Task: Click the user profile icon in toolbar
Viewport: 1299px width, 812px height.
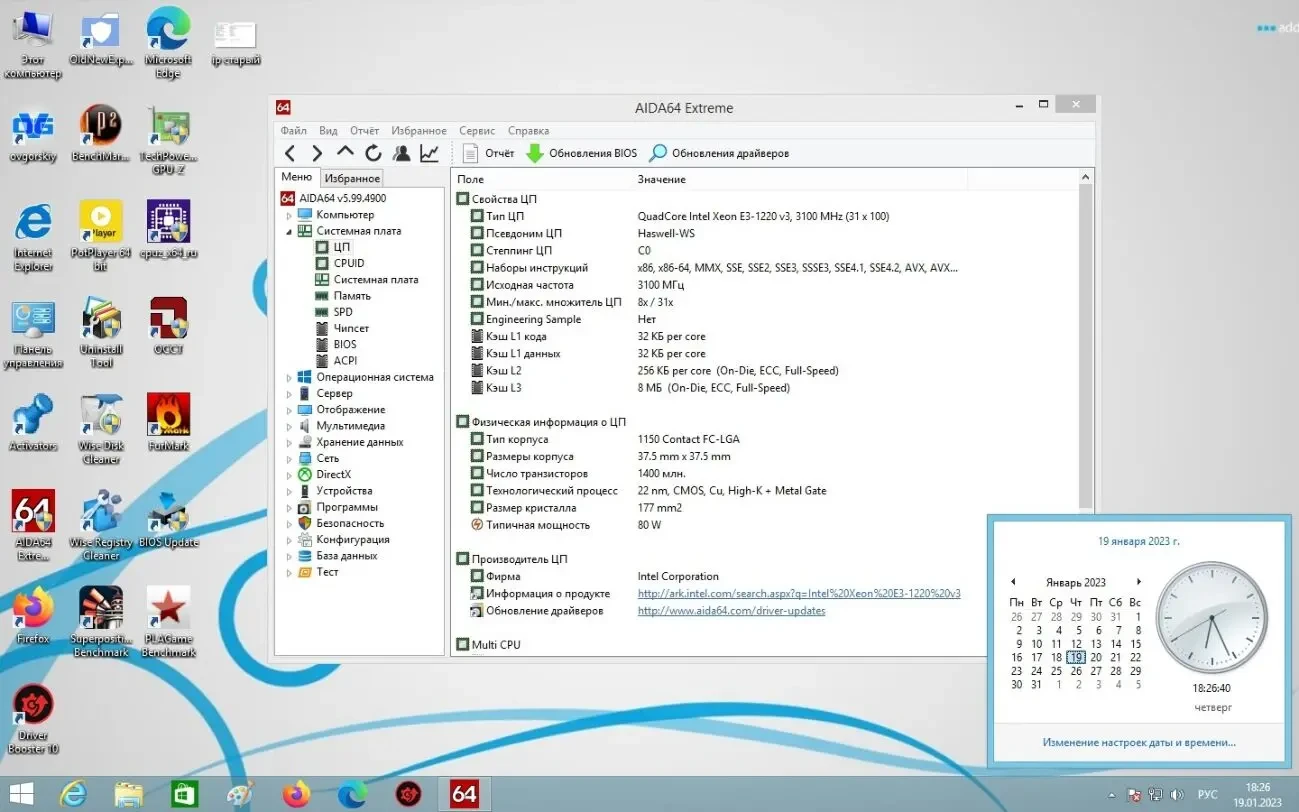Action: pyautogui.click(x=401, y=153)
